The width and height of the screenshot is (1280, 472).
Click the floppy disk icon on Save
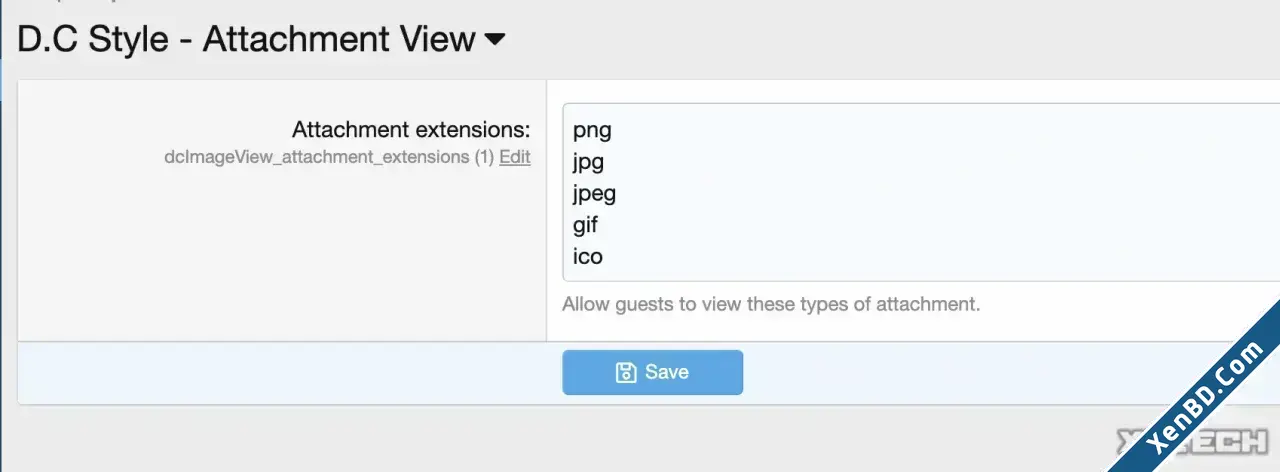pos(626,373)
